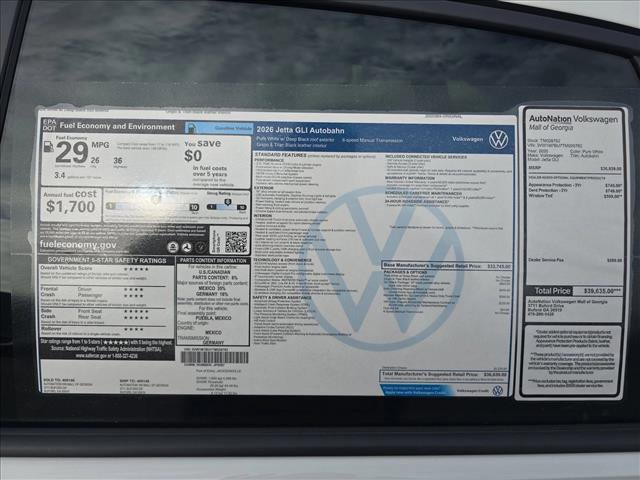Click the 'Total Price' black label
Image resolution: width=640 pixels, height=480 pixels.
tap(550, 291)
